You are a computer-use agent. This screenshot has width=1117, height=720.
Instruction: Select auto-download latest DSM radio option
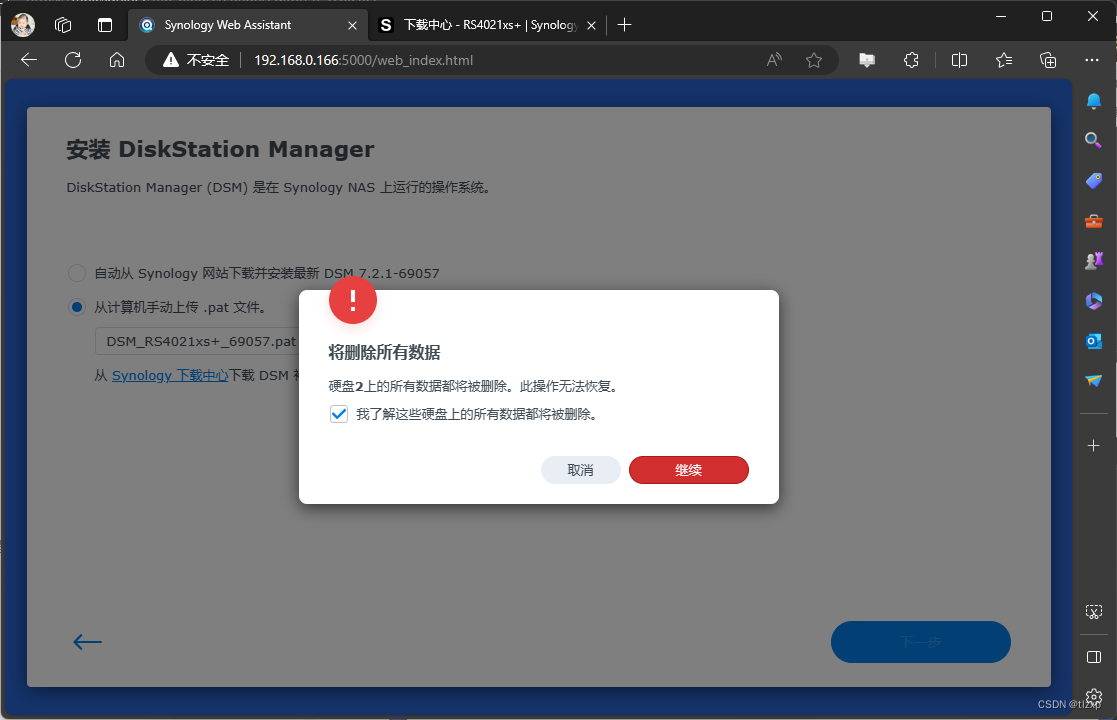pyautogui.click(x=76, y=273)
